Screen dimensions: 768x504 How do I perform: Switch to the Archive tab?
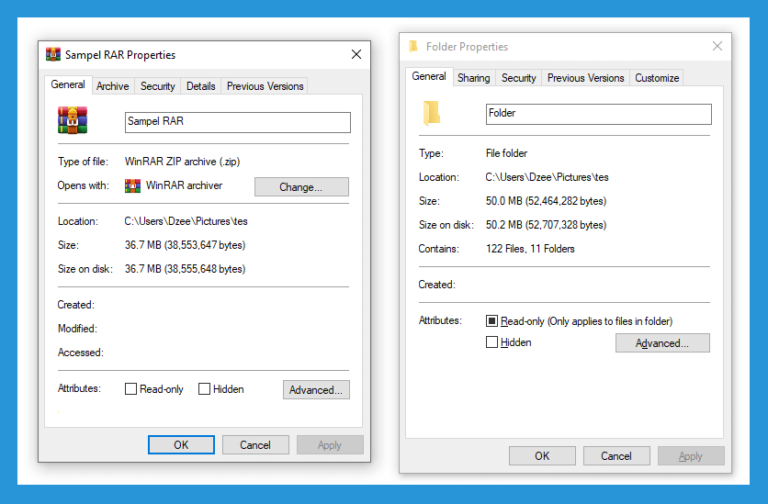(113, 86)
